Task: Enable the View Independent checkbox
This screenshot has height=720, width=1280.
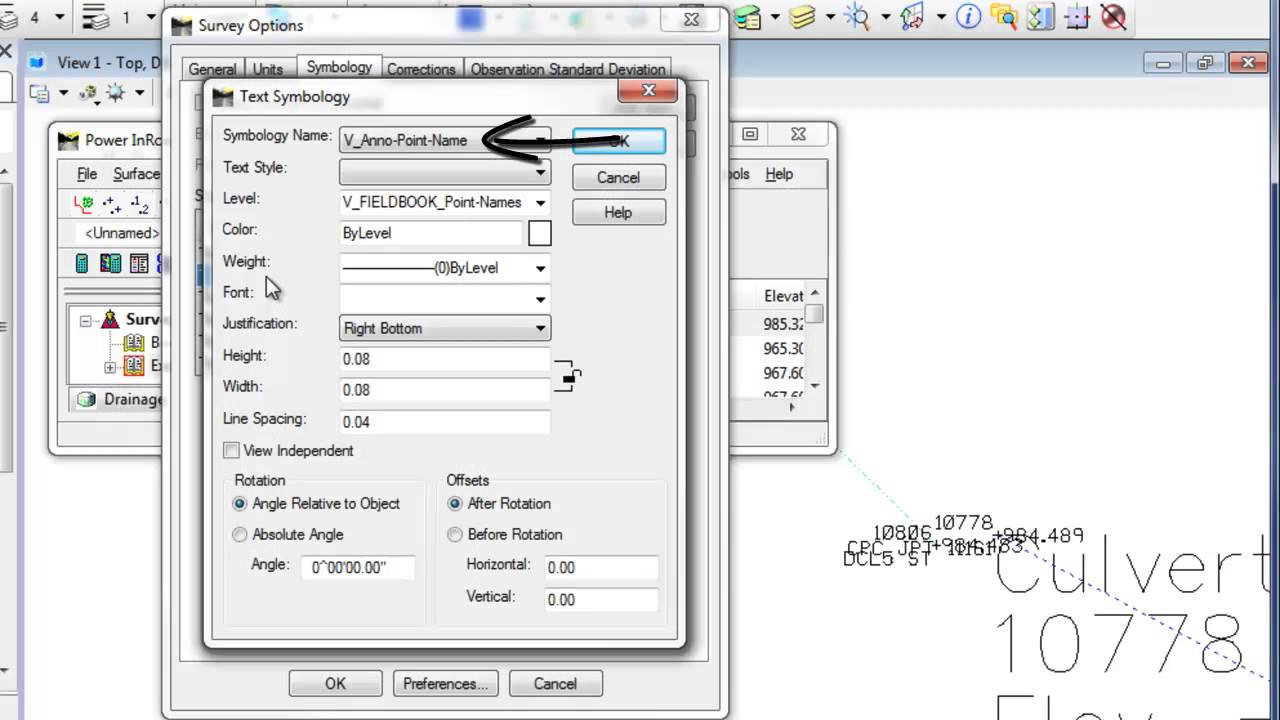Action: coord(231,450)
